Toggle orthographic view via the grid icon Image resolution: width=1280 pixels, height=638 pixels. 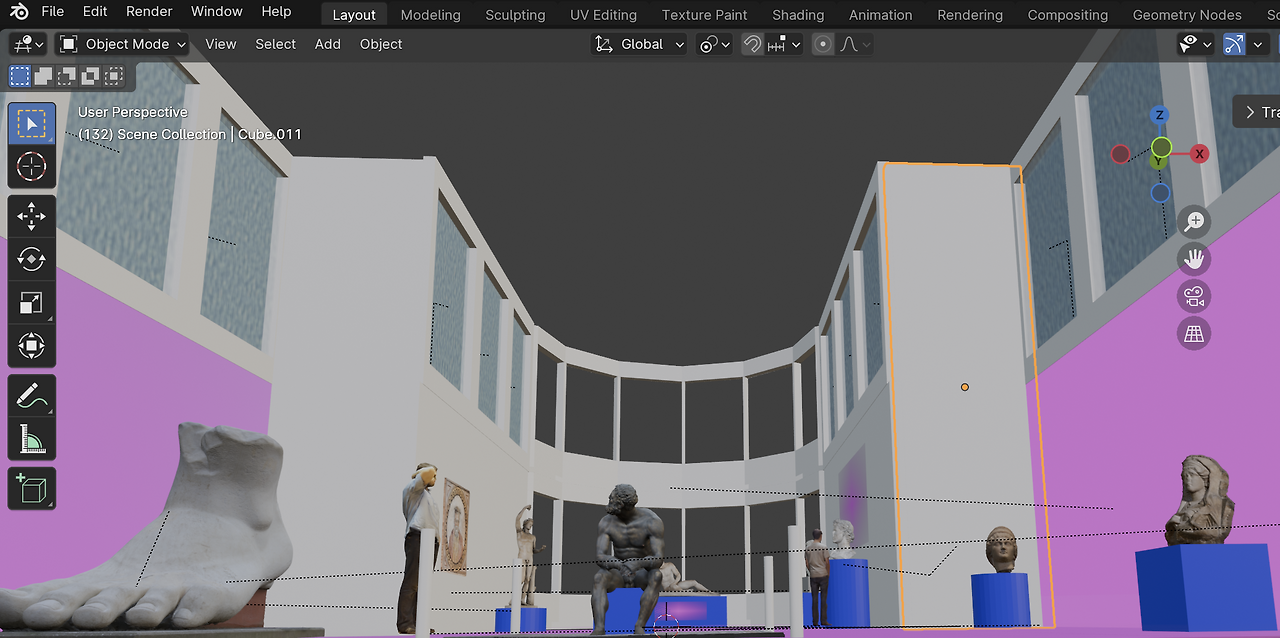1194,333
